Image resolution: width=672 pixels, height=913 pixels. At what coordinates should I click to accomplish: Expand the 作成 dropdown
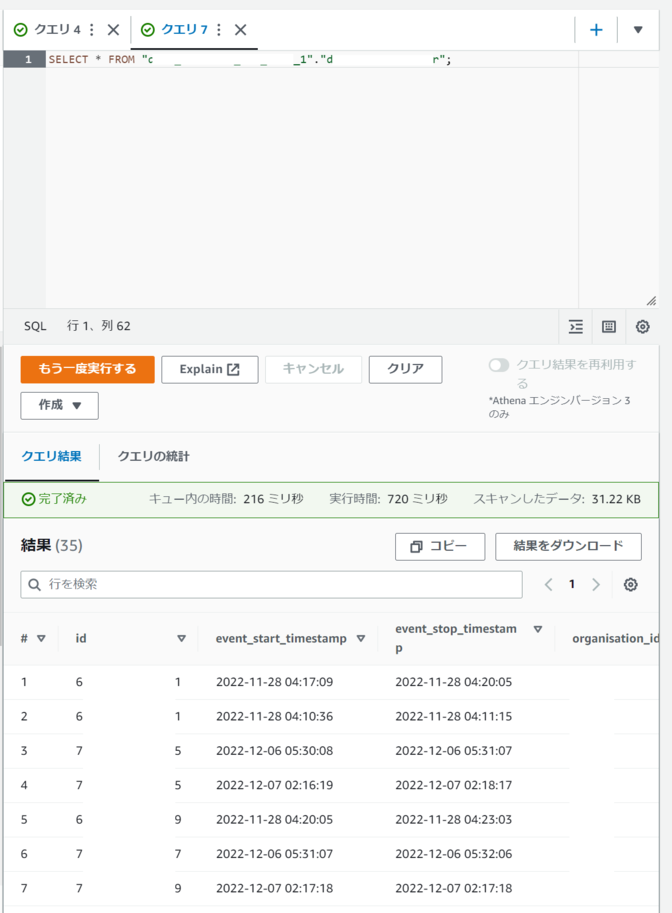(60, 405)
